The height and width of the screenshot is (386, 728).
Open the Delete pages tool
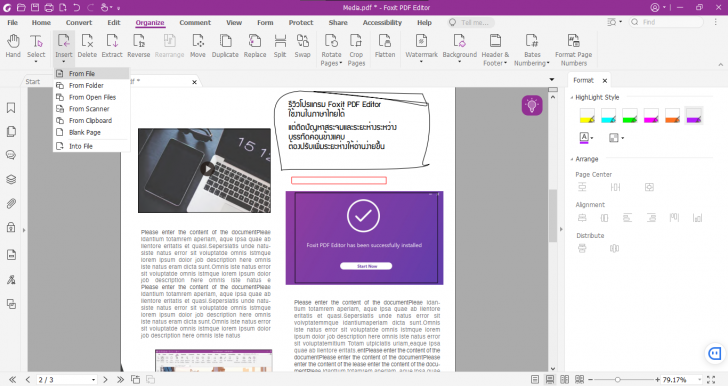87,46
